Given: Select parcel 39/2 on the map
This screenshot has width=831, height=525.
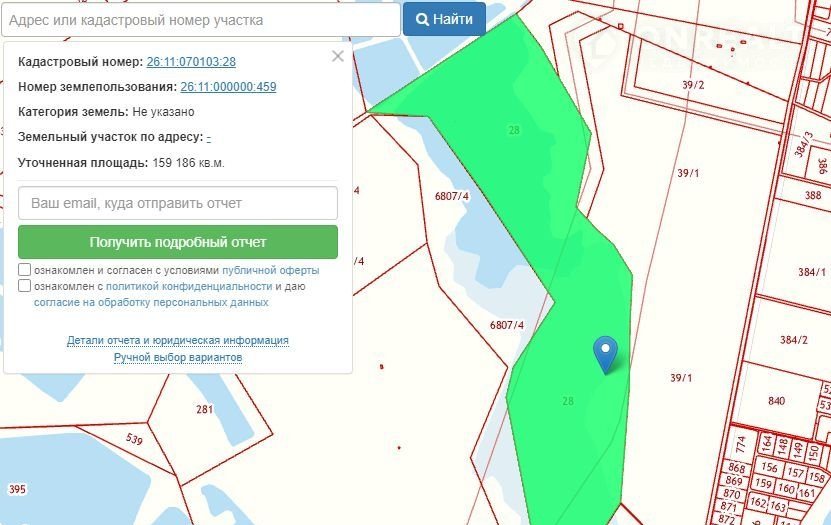Looking at the screenshot, I should tap(693, 85).
